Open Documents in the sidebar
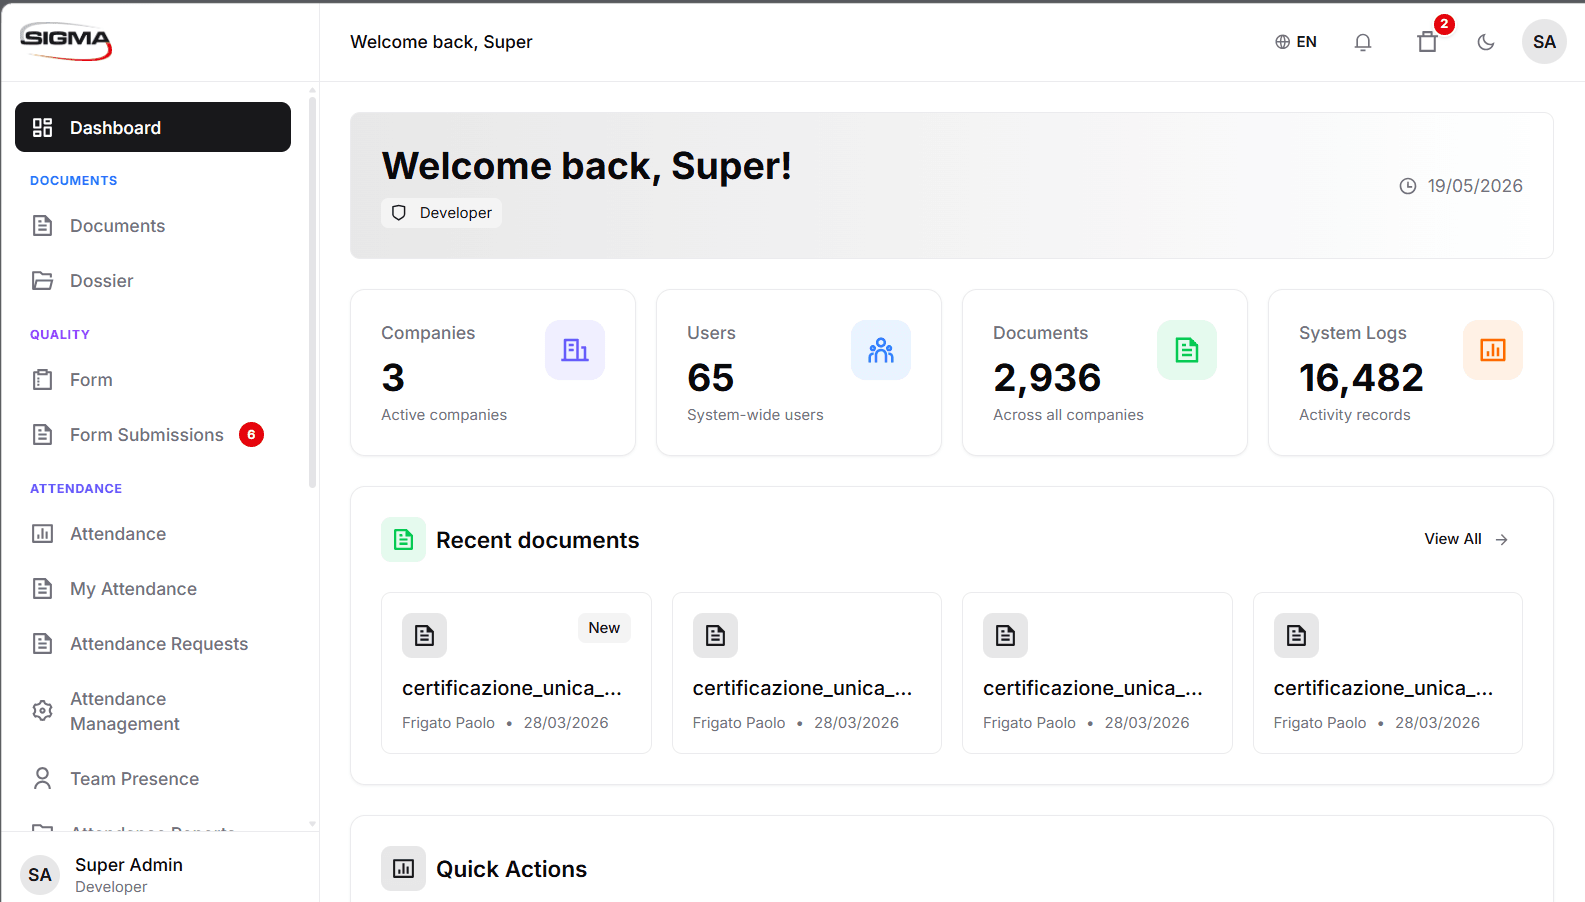This screenshot has width=1585, height=902. [153, 226]
